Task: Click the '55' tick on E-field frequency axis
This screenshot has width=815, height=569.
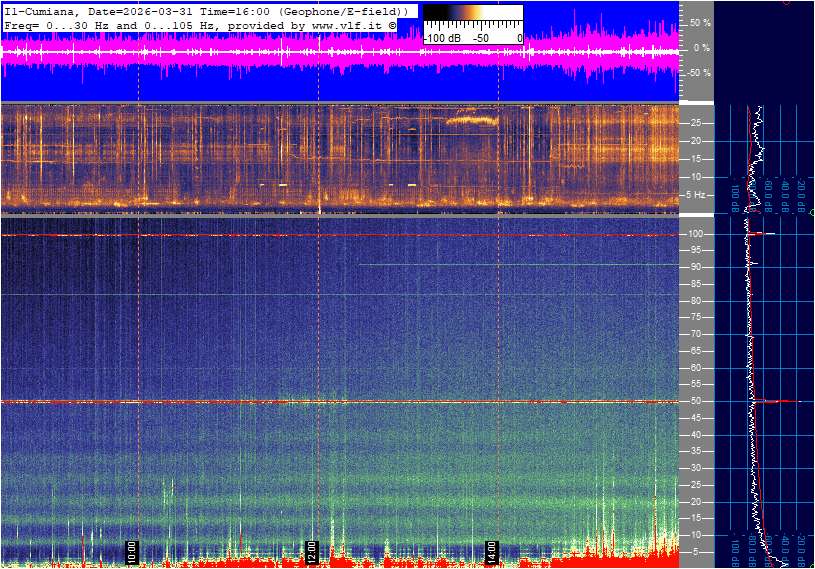Action: [695, 384]
